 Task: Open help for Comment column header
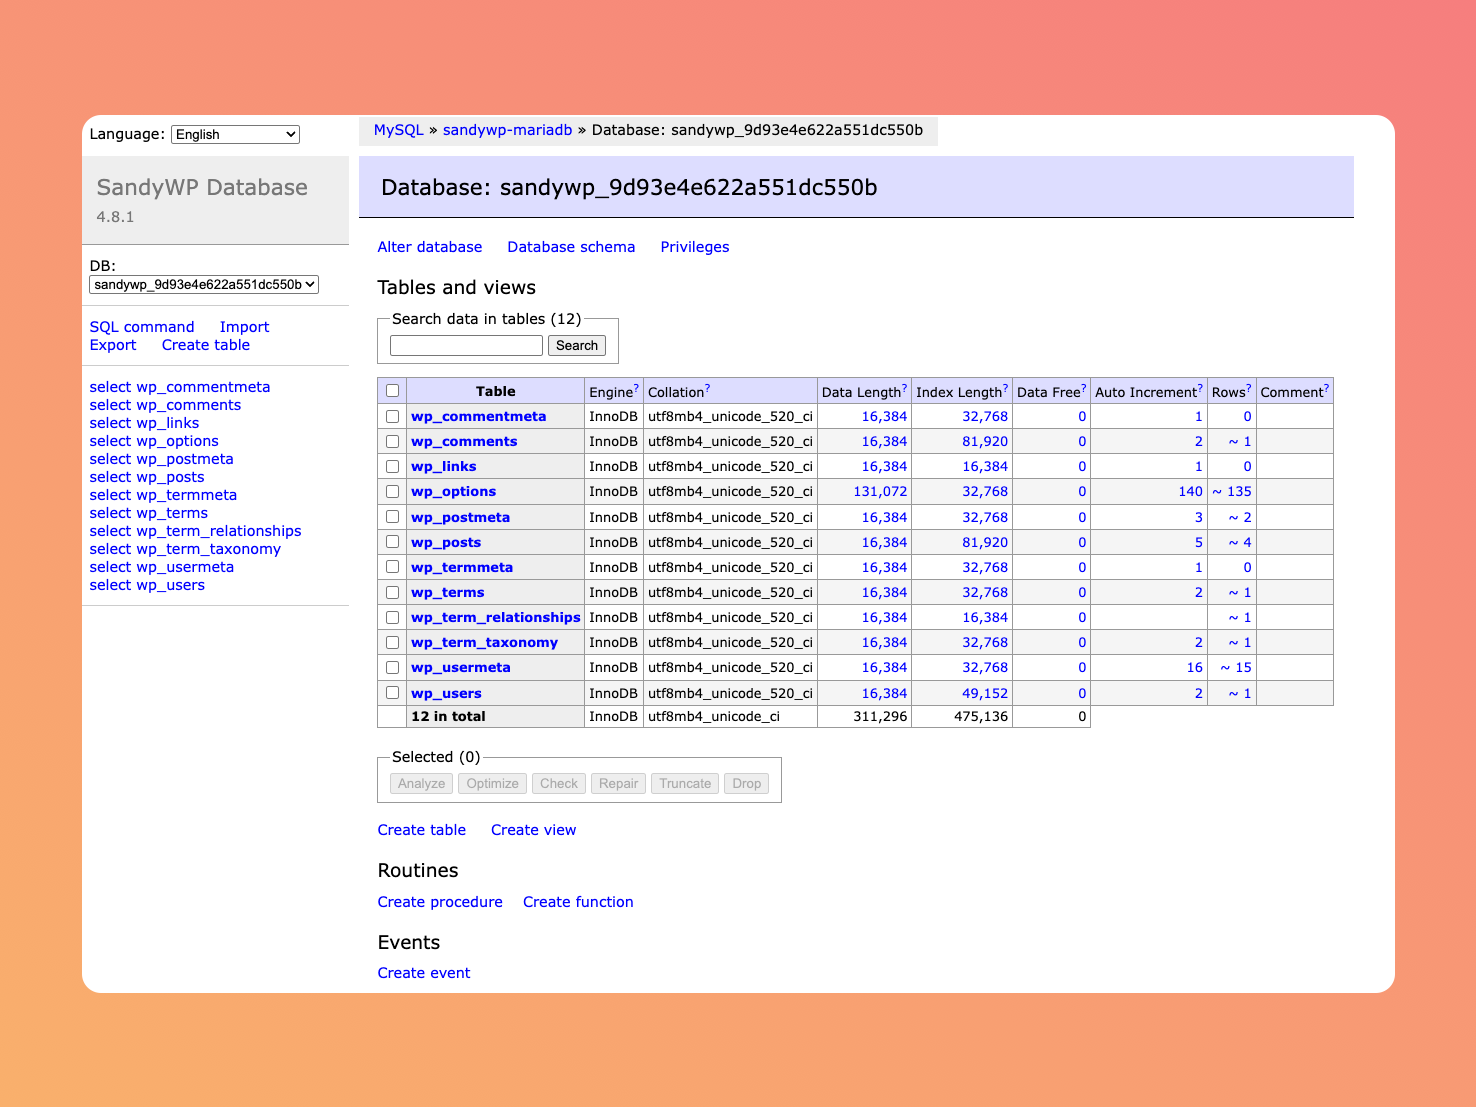coord(1326,387)
